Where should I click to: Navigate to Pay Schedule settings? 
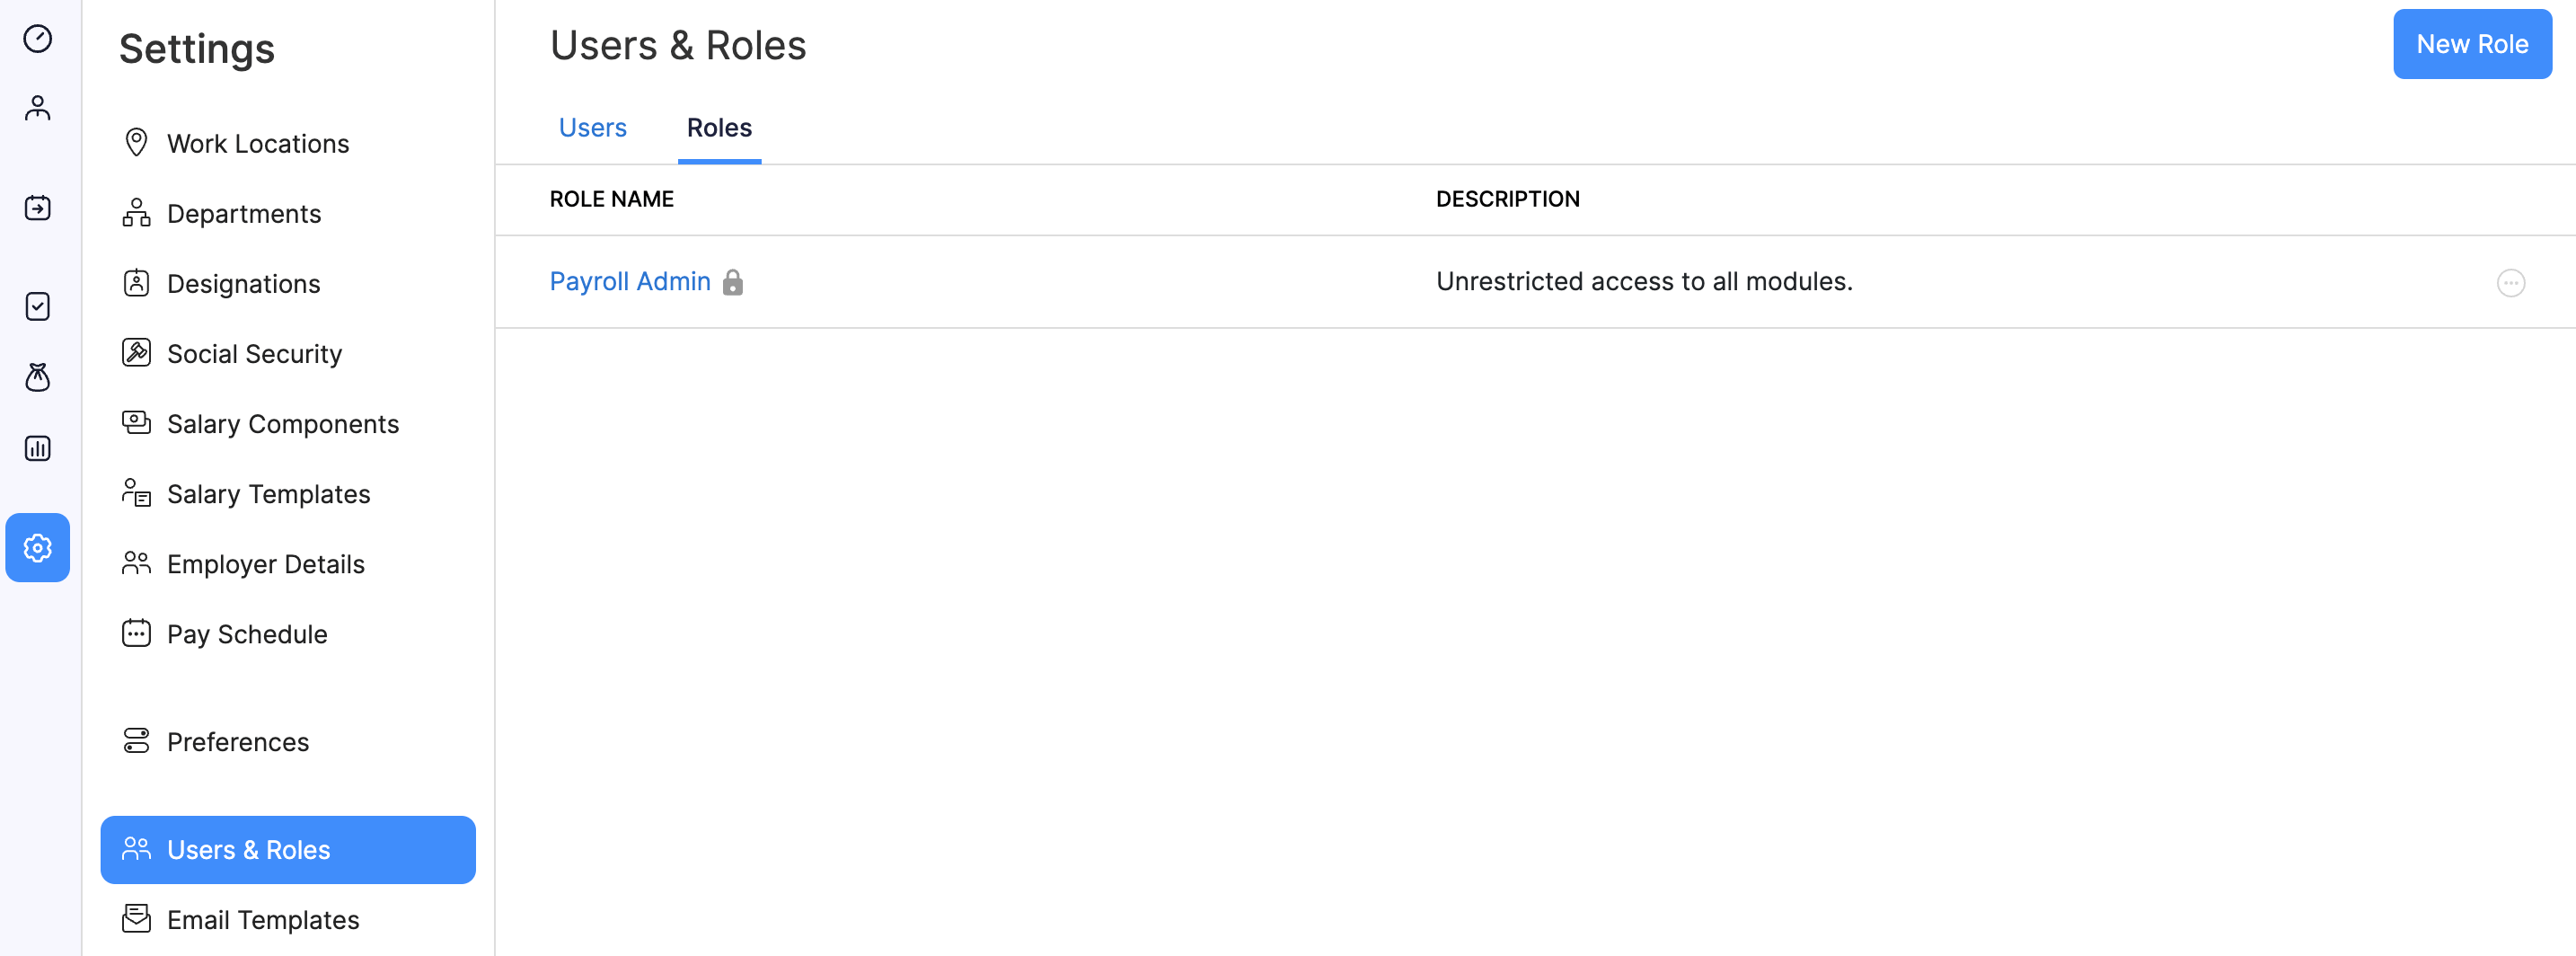(x=247, y=634)
